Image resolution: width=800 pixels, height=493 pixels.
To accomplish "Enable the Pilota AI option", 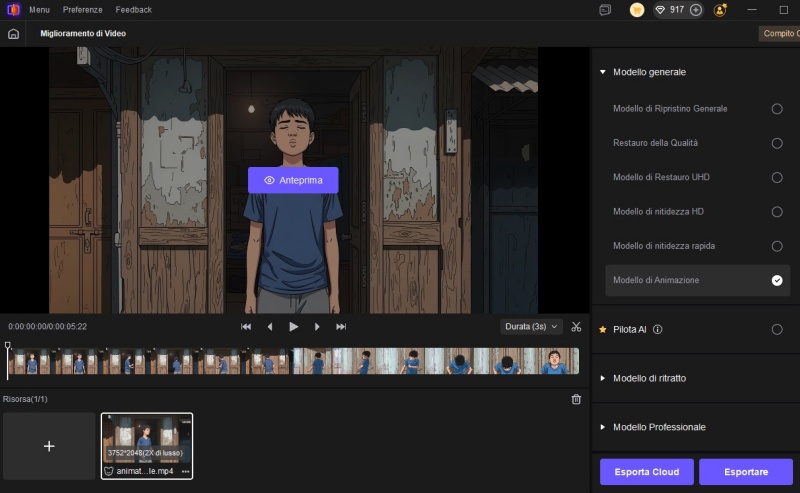I will (777, 329).
